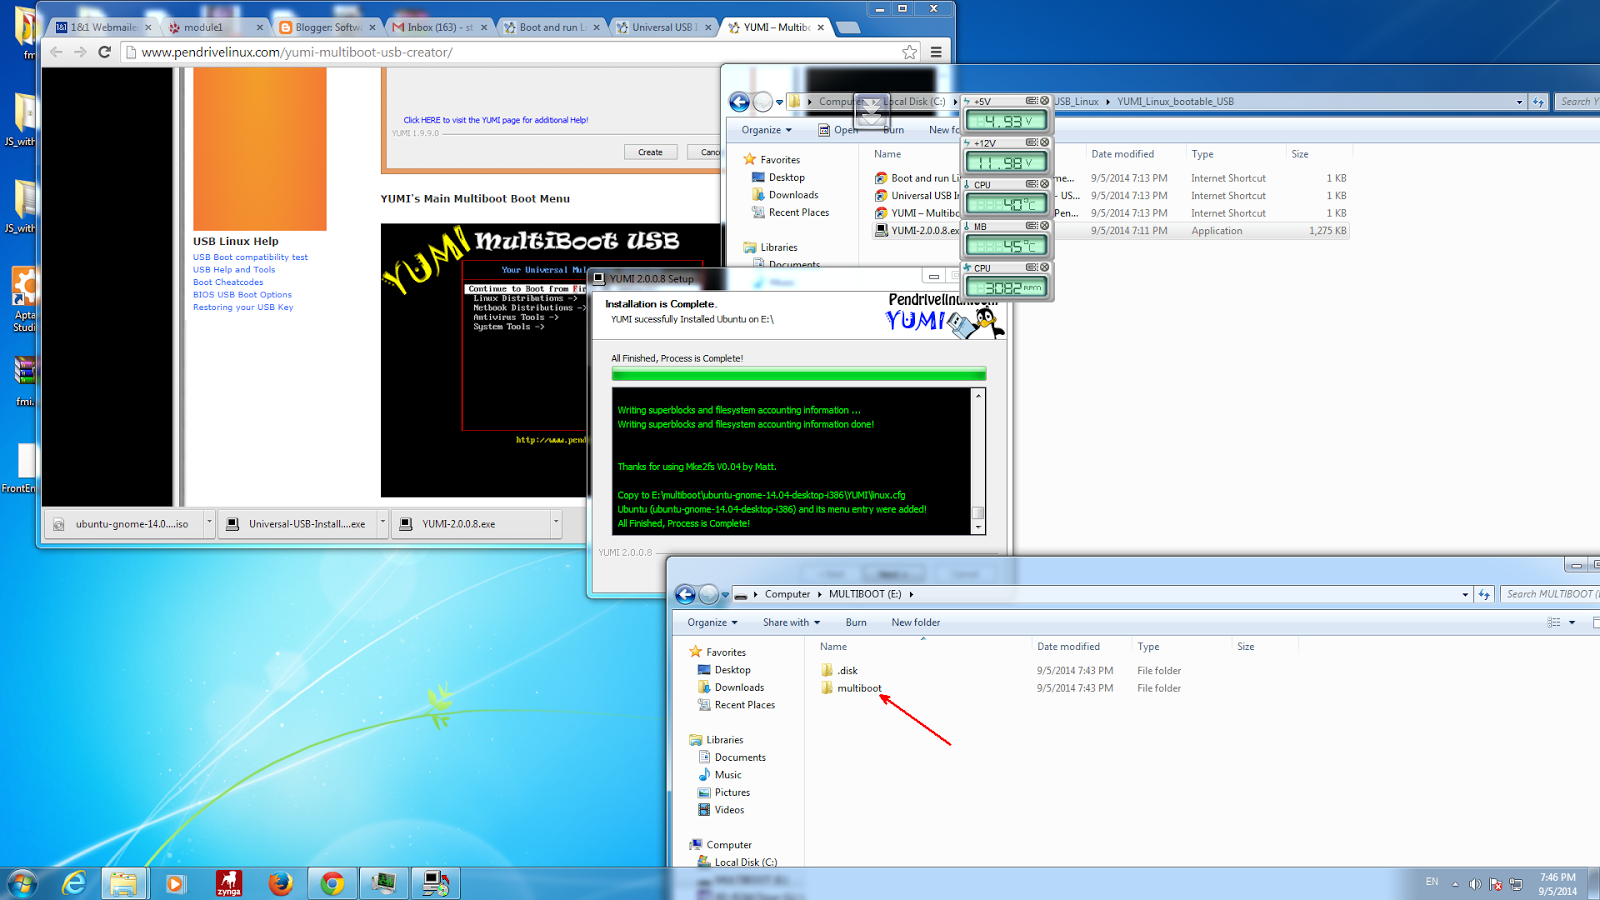Open options arrow for YUMI-2.0.0.8.exe download

click(555, 523)
